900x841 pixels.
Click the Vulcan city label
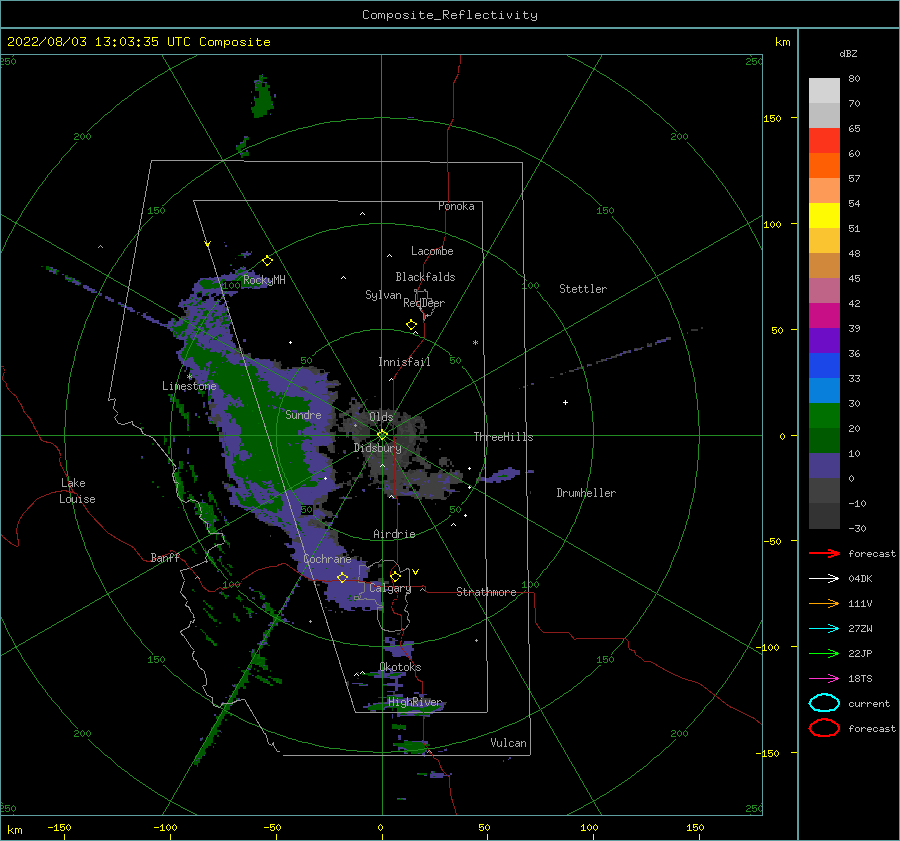[509, 743]
